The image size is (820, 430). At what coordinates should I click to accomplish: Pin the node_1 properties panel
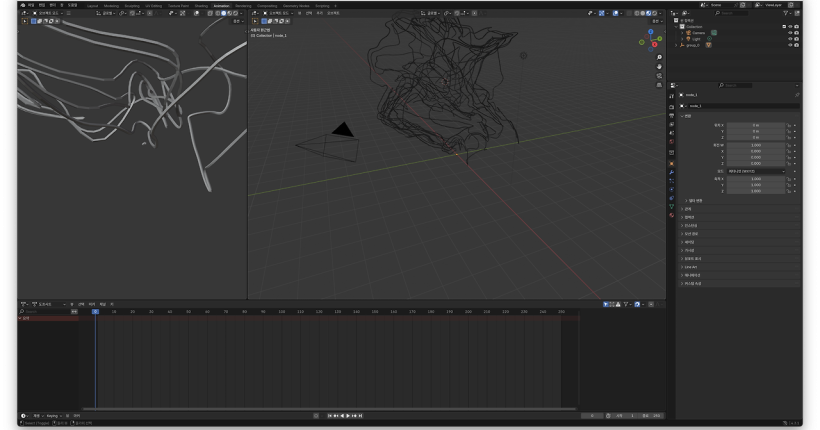tap(797, 95)
